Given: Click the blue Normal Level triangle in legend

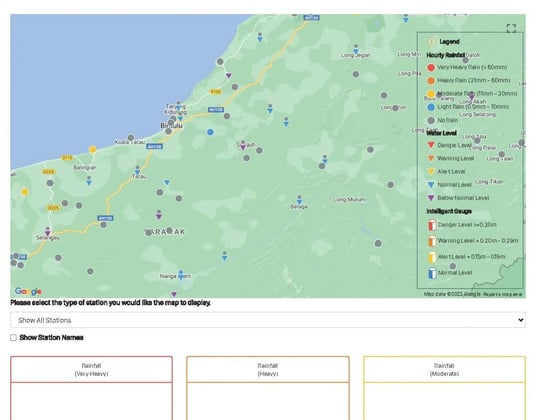Looking at the screenshot, I should coord(431,185).
